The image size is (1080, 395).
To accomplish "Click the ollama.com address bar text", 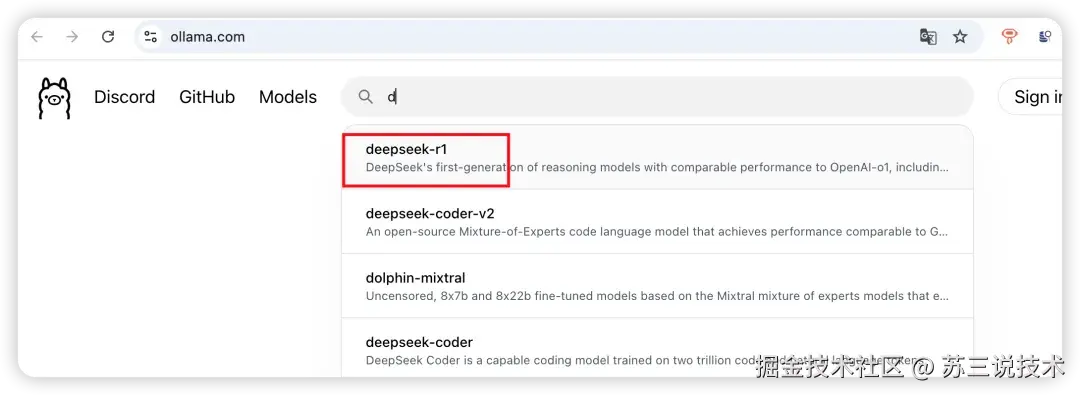I will 207,37.
